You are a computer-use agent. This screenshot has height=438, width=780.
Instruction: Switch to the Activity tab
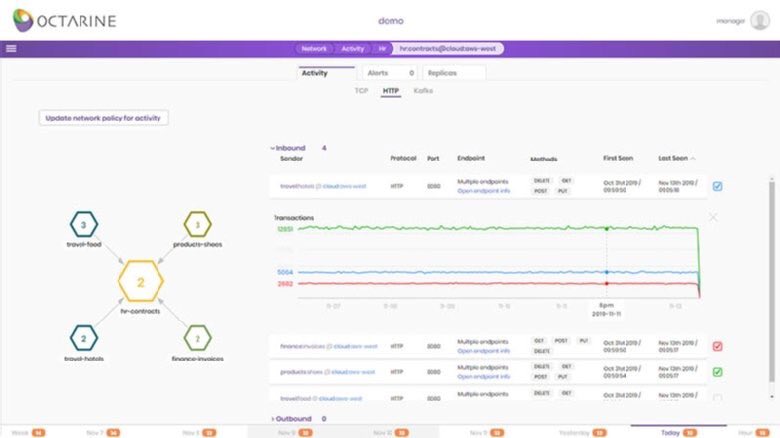327,73
